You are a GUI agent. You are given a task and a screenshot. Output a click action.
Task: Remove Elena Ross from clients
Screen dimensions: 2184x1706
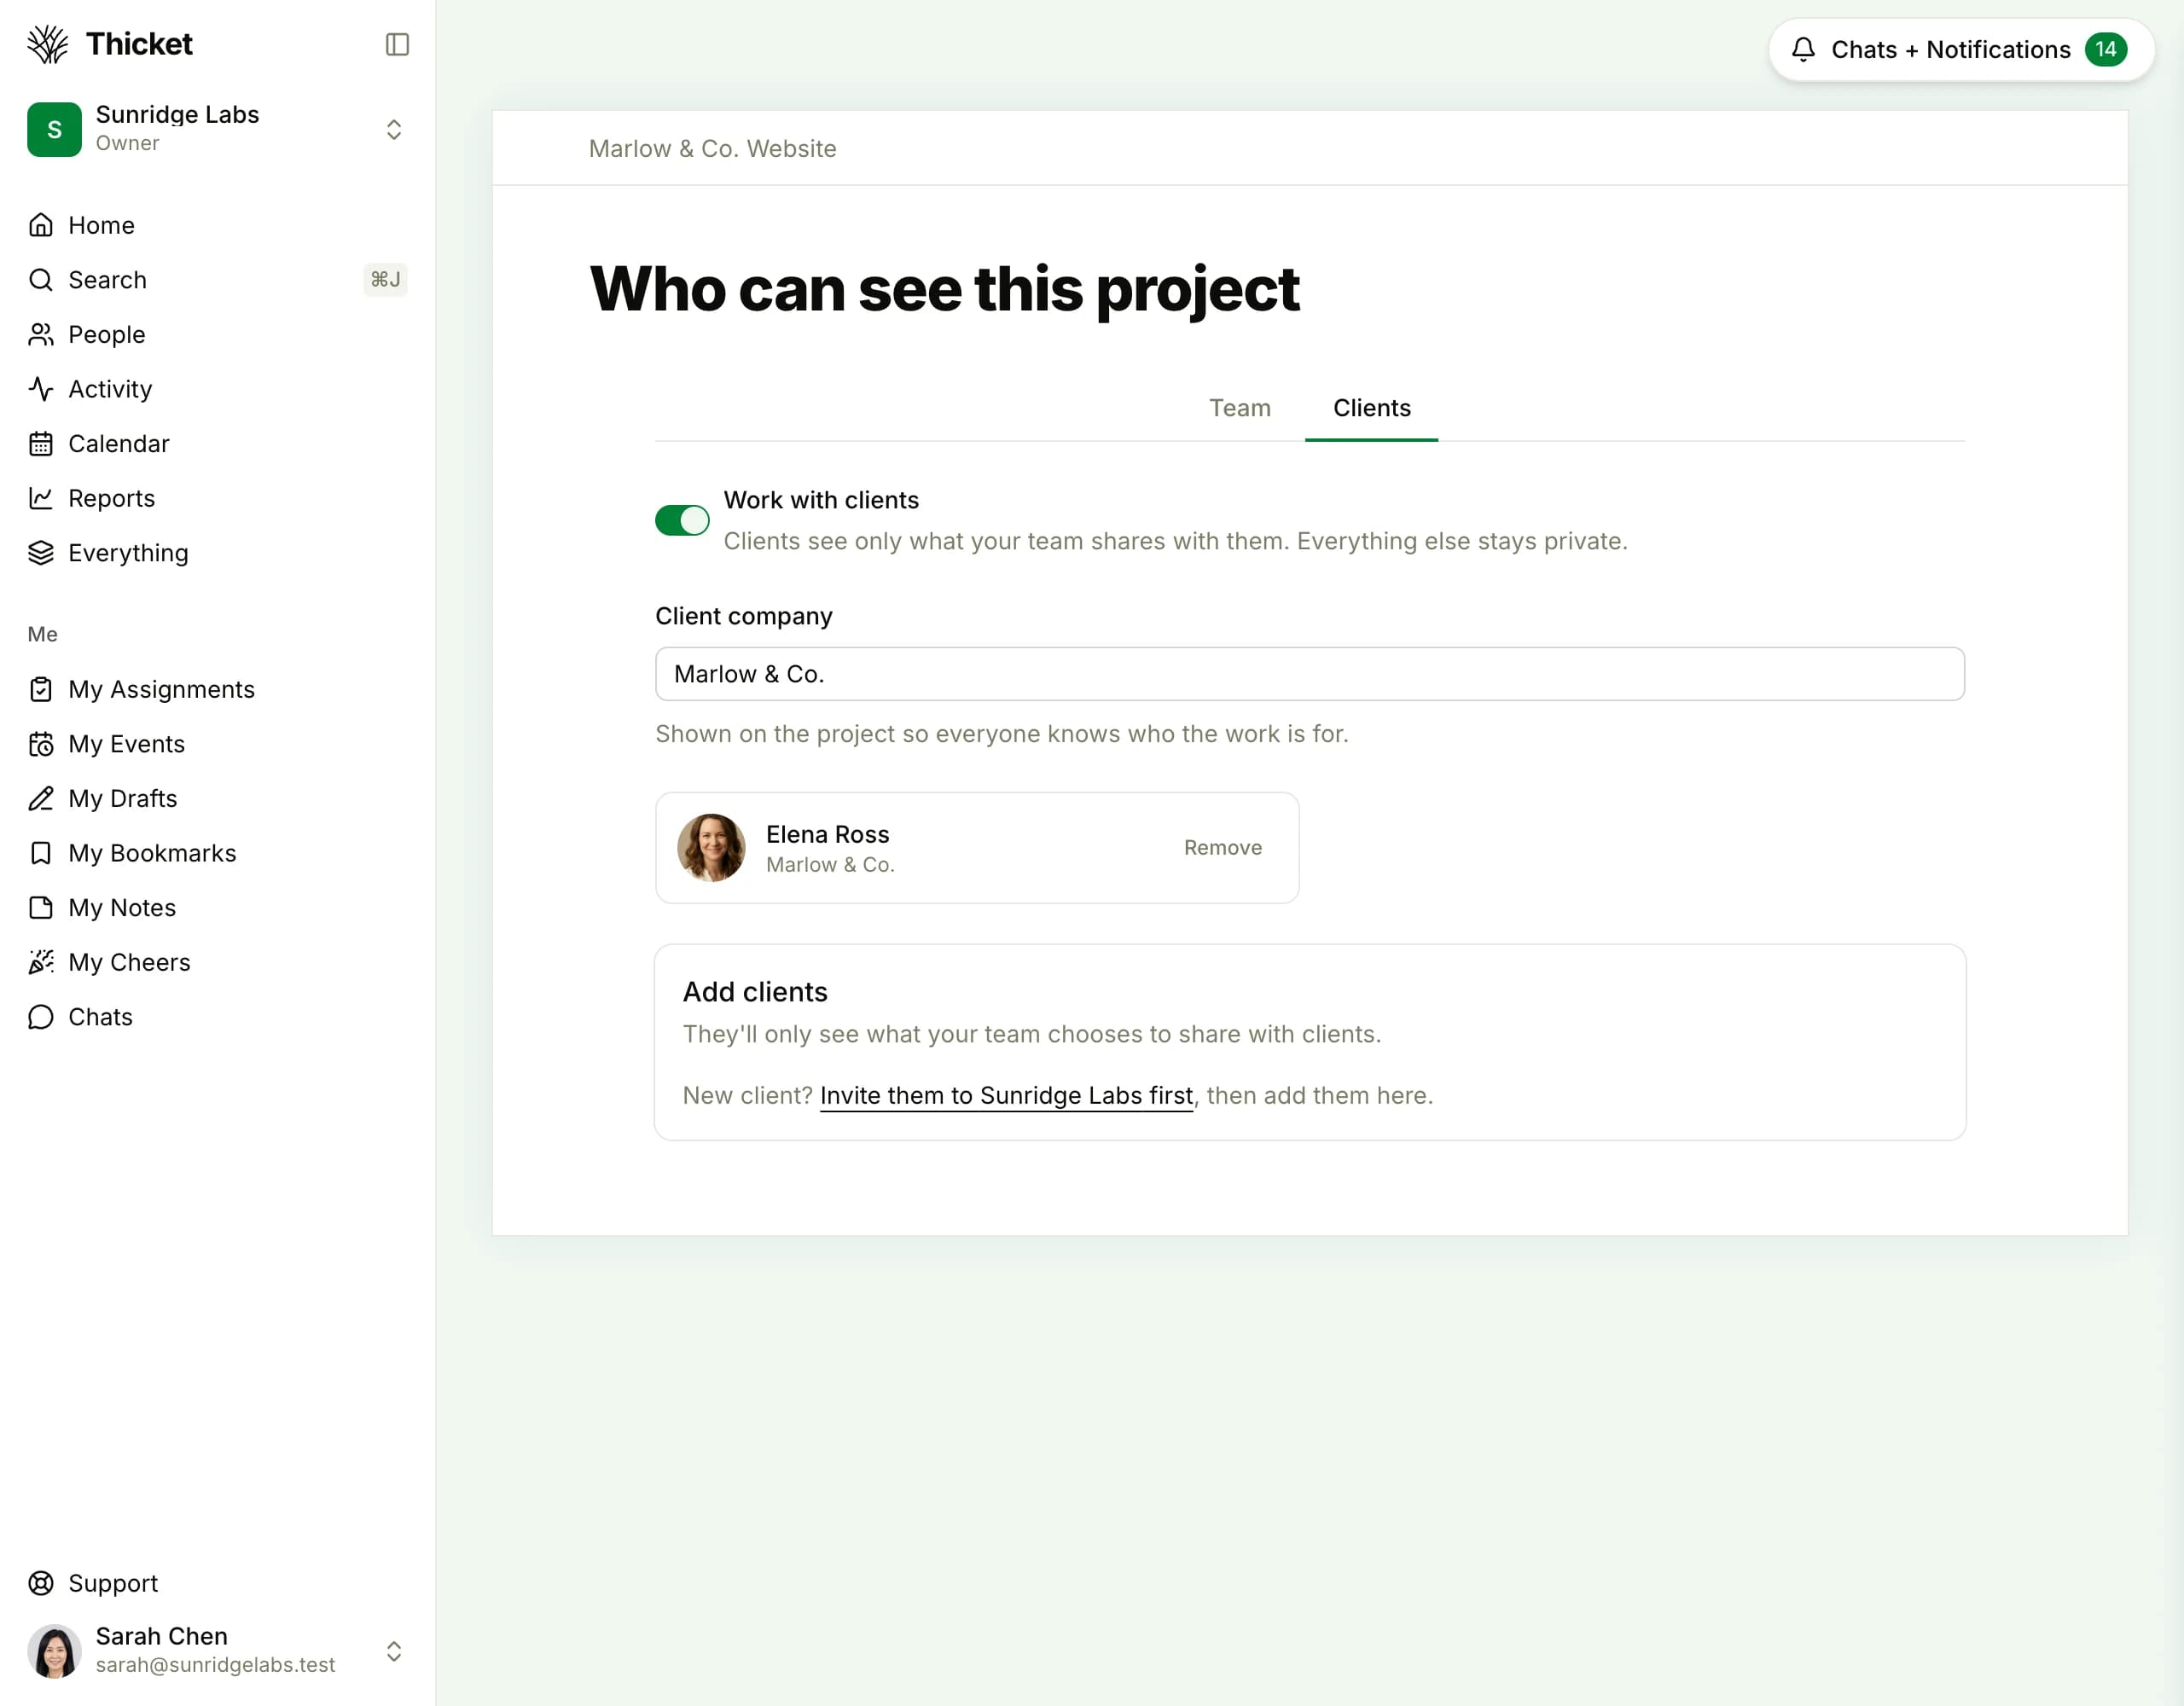pyautogui.click(x=1222, y=847)
